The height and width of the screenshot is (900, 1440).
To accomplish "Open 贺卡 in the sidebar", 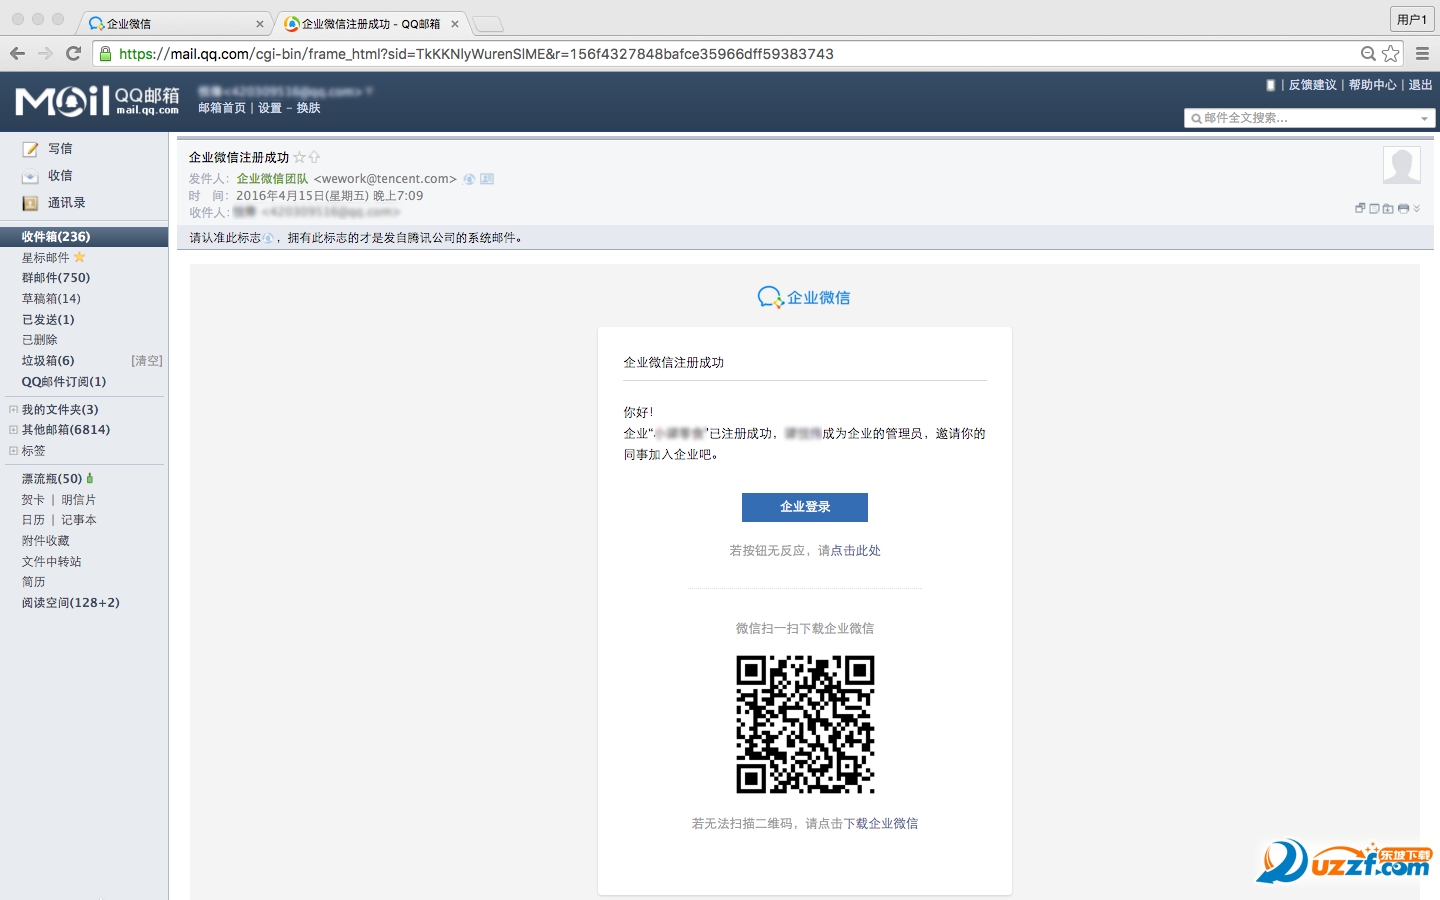I will pos(33,500).
